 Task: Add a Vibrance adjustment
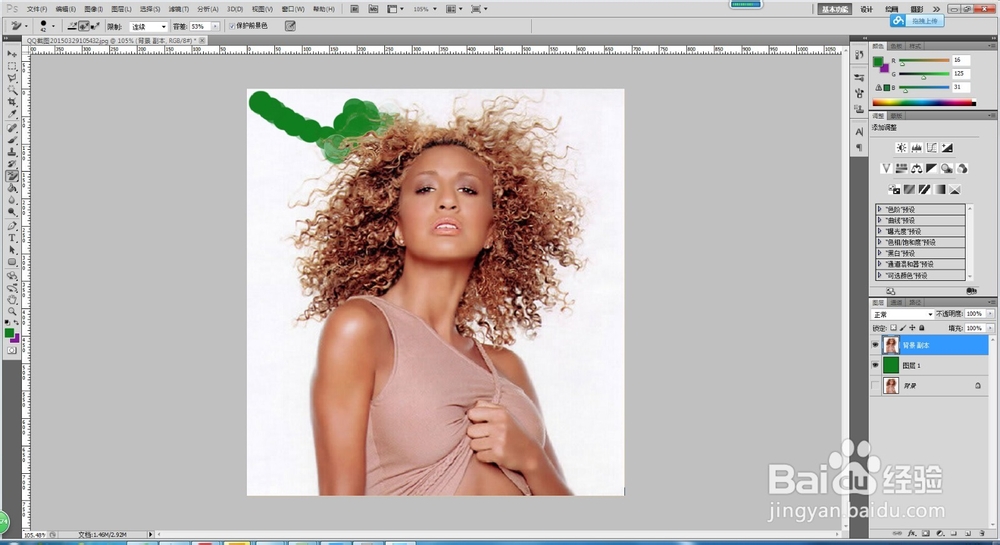pyautogui.click(x=886, y=168)
